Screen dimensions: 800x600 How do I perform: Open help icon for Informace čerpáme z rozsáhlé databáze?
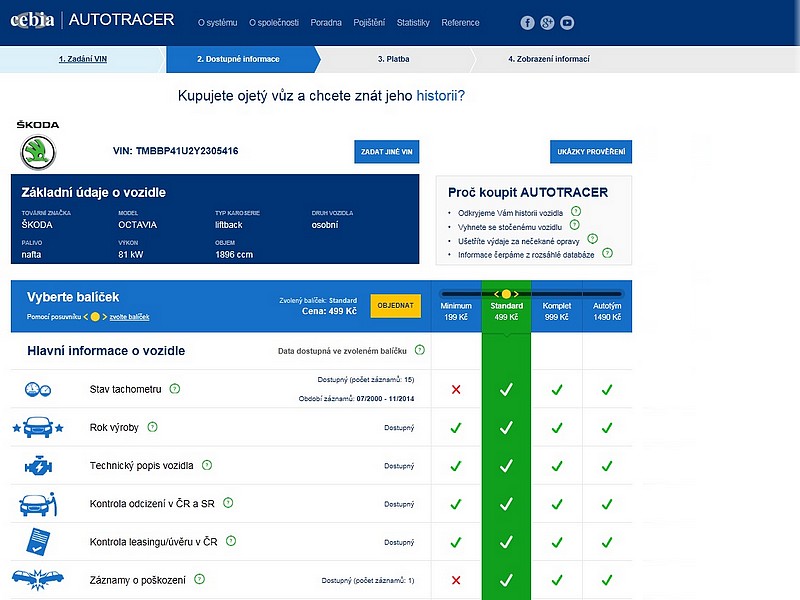pyautogui.click(x=607, y=253)
